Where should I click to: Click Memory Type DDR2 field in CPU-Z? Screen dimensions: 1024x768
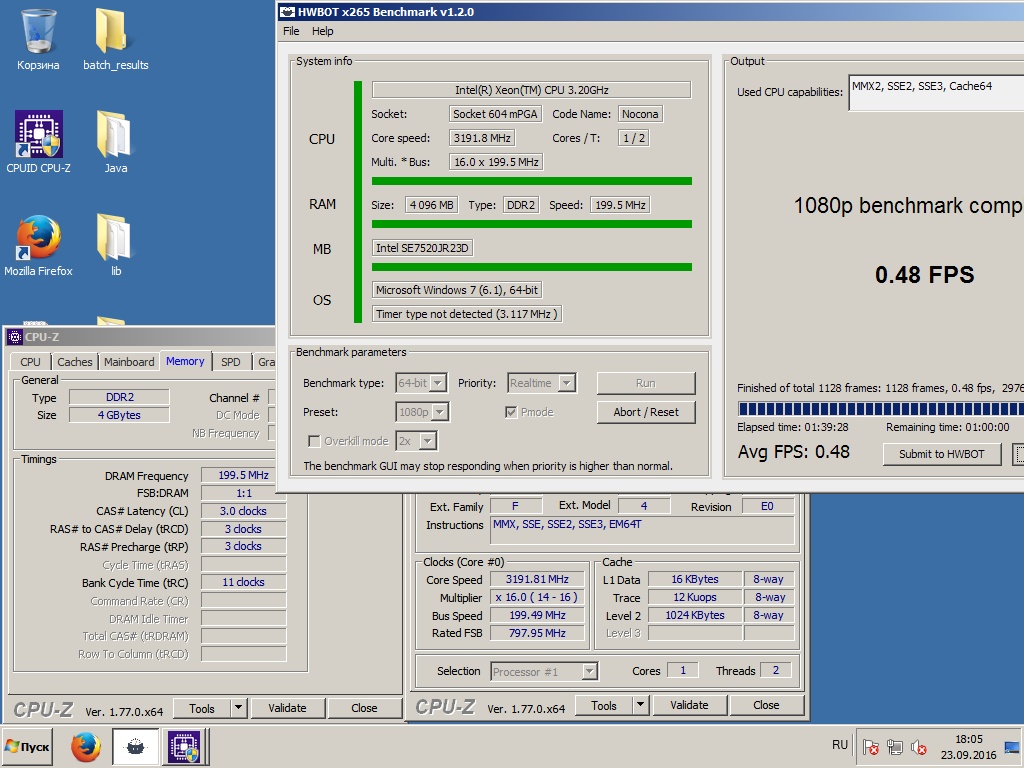[120, 397]
